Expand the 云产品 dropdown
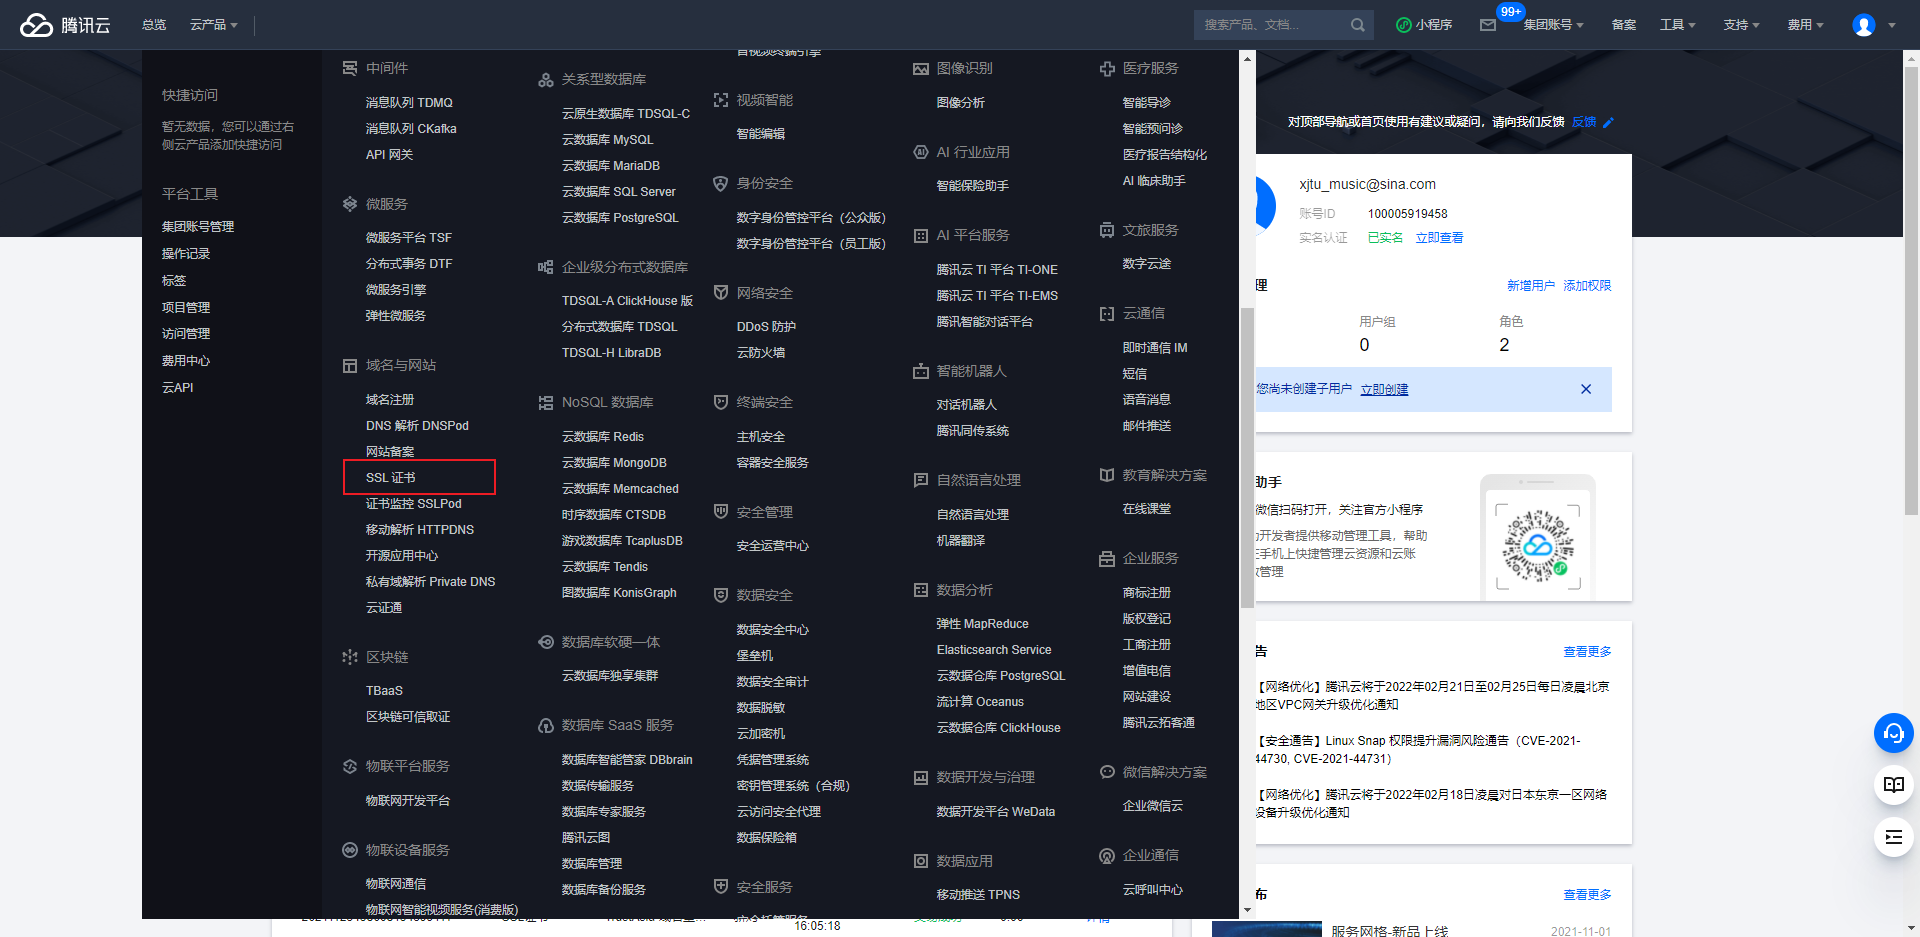Image resolution: width=1920 pixels, height=937 pixels. point(214,25)
